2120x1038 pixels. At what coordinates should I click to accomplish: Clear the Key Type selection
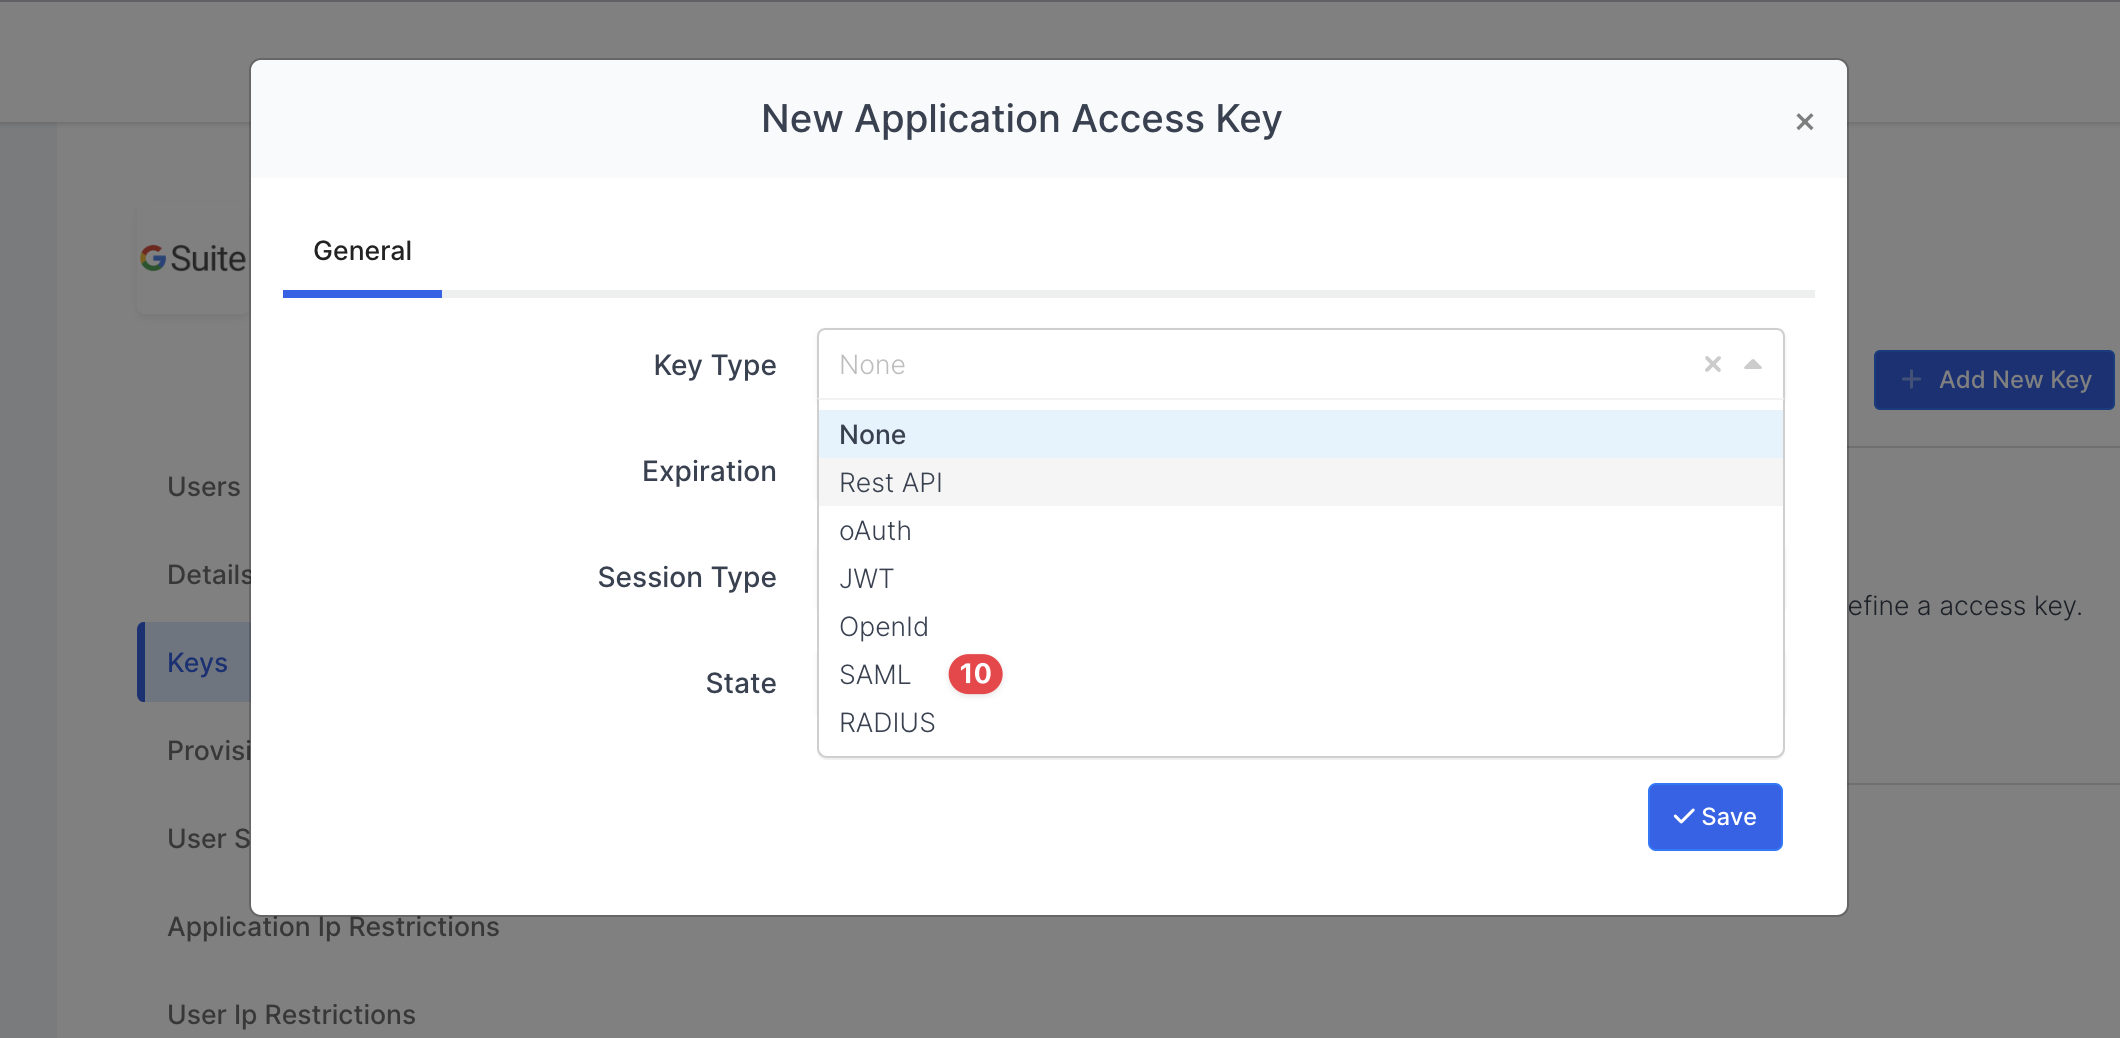[x=1712, y=365]
